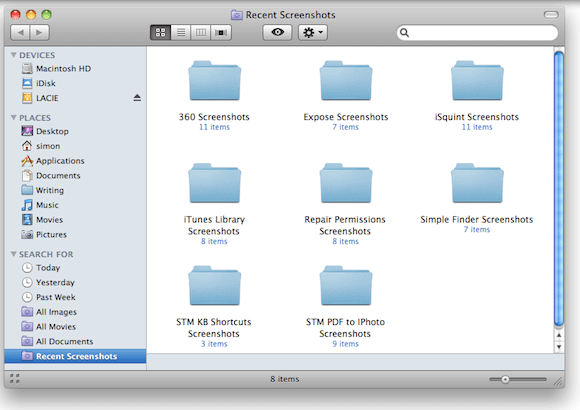Select the STM PDF to iPhoto Screenshots folder
Viewport: 580px width, 410px height.
pyautogui.click(x=346, y=286)
